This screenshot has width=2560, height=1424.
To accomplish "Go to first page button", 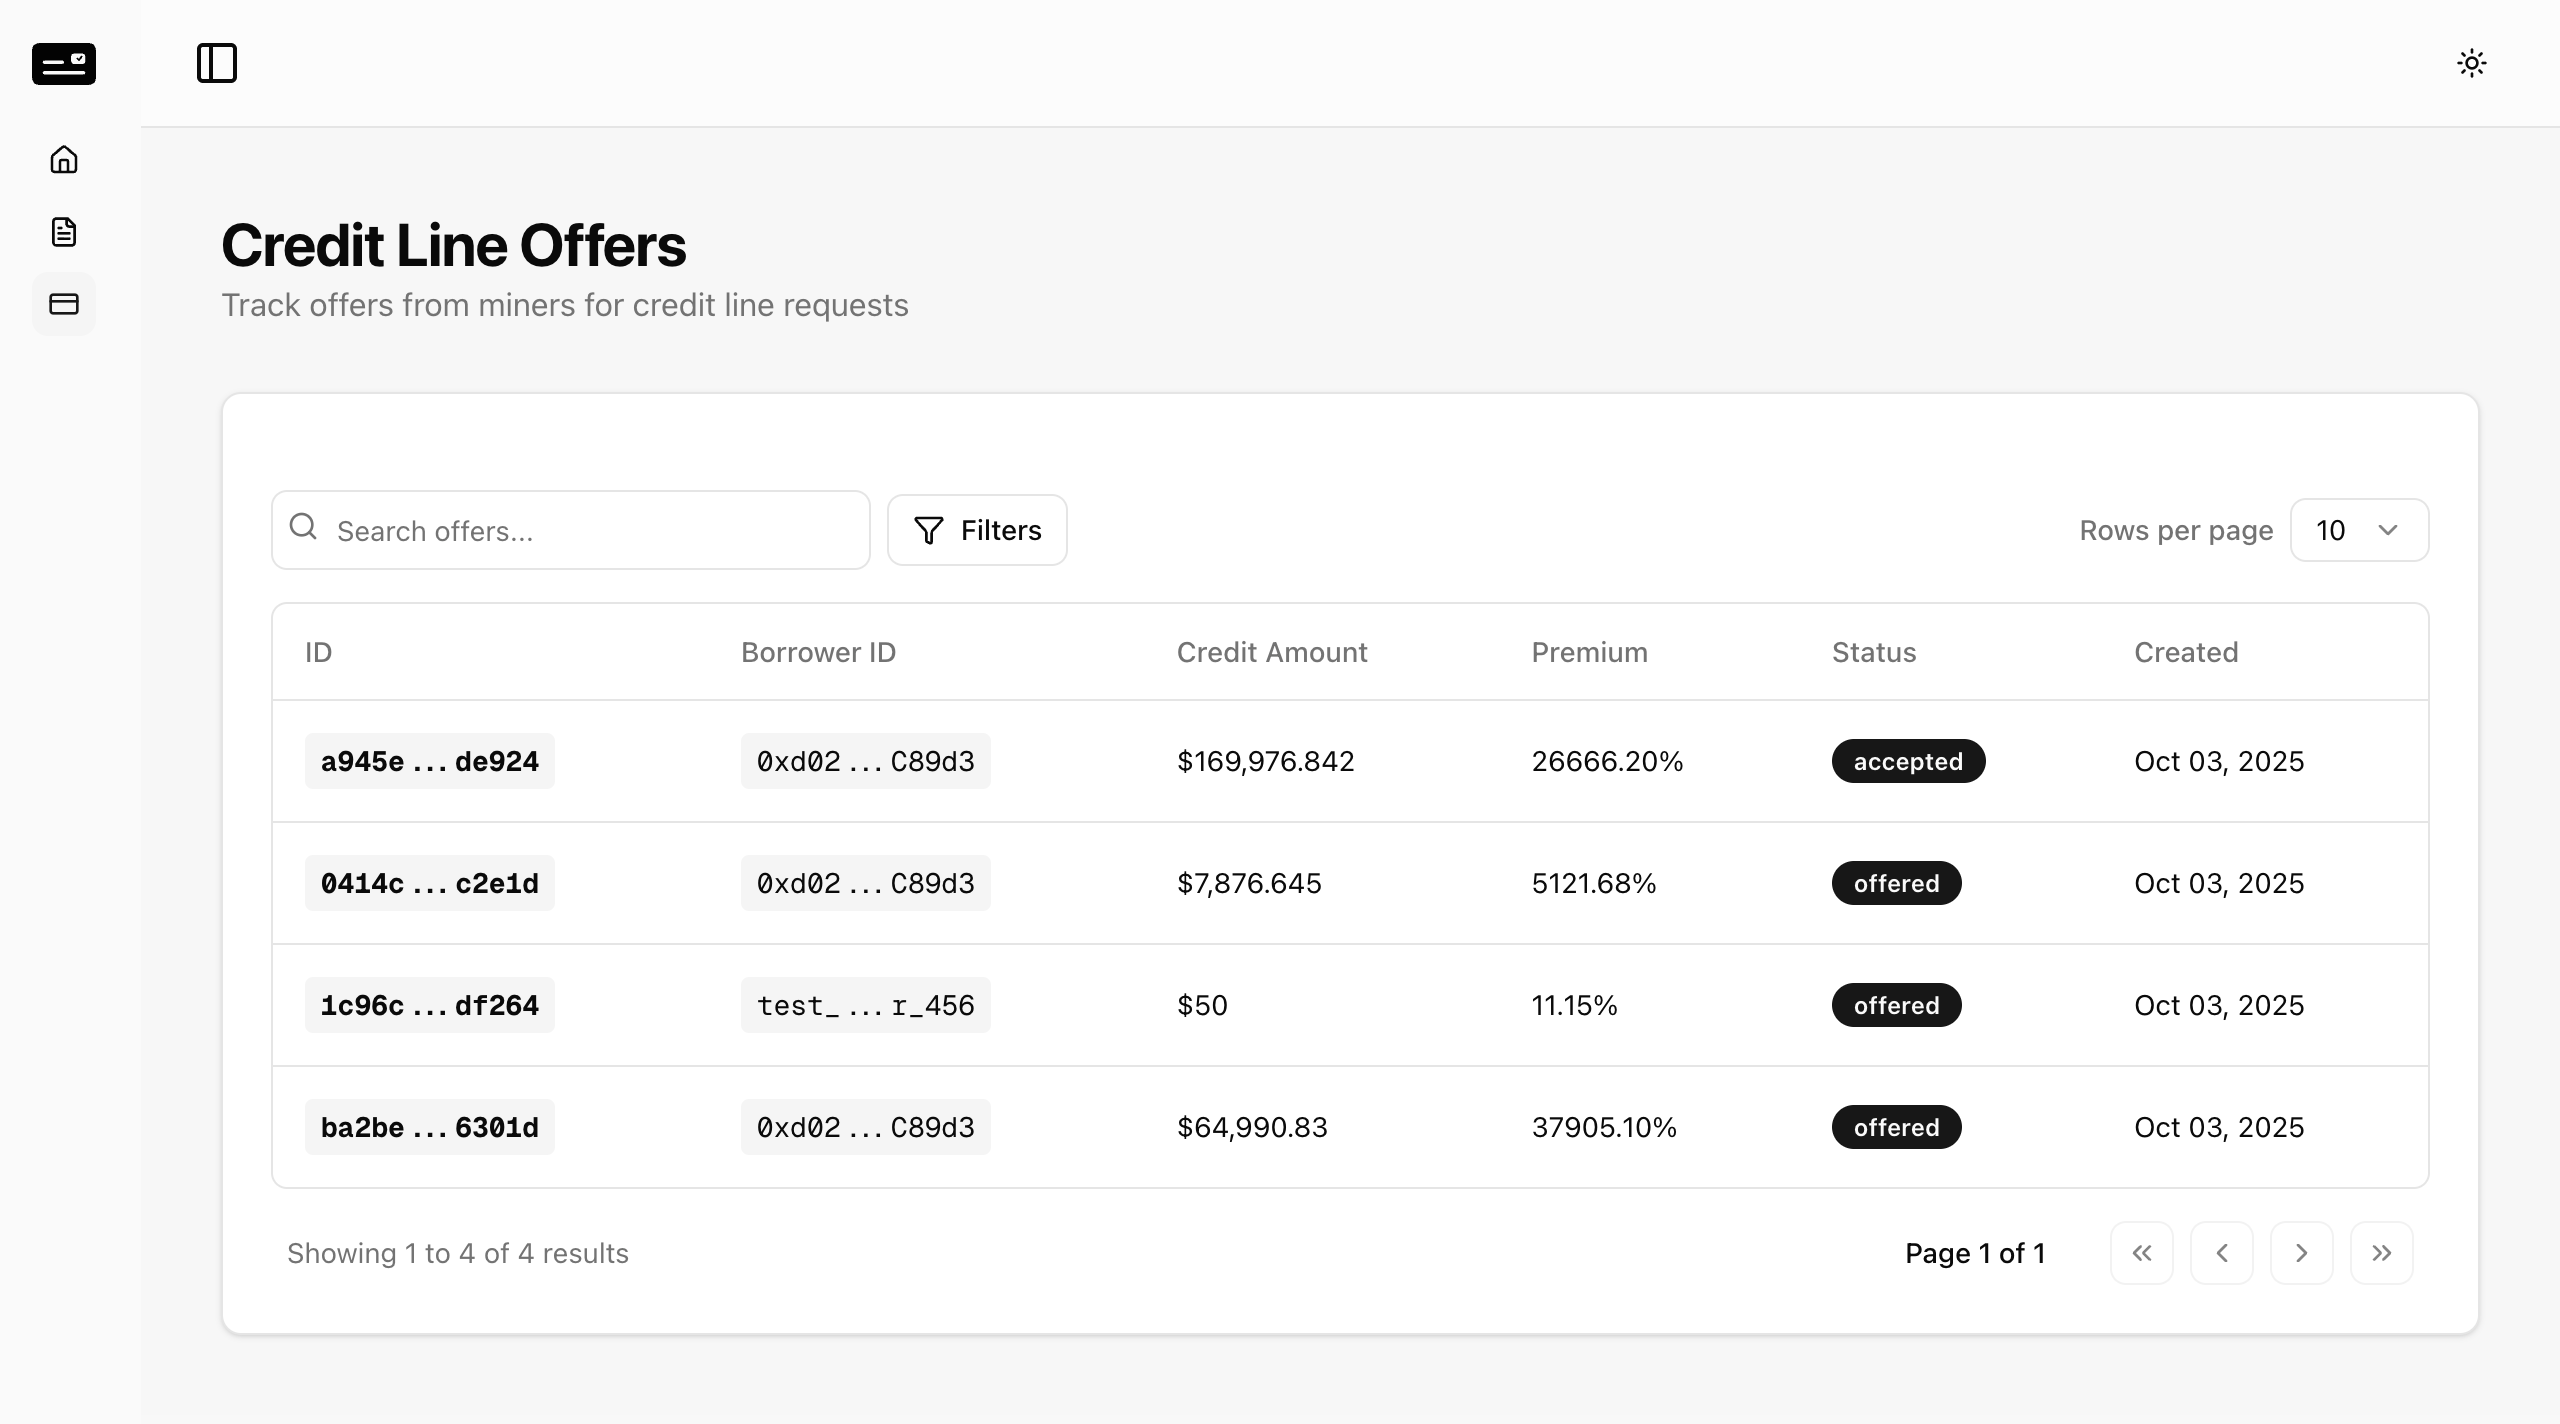I will click(x=2142, y=1253).
